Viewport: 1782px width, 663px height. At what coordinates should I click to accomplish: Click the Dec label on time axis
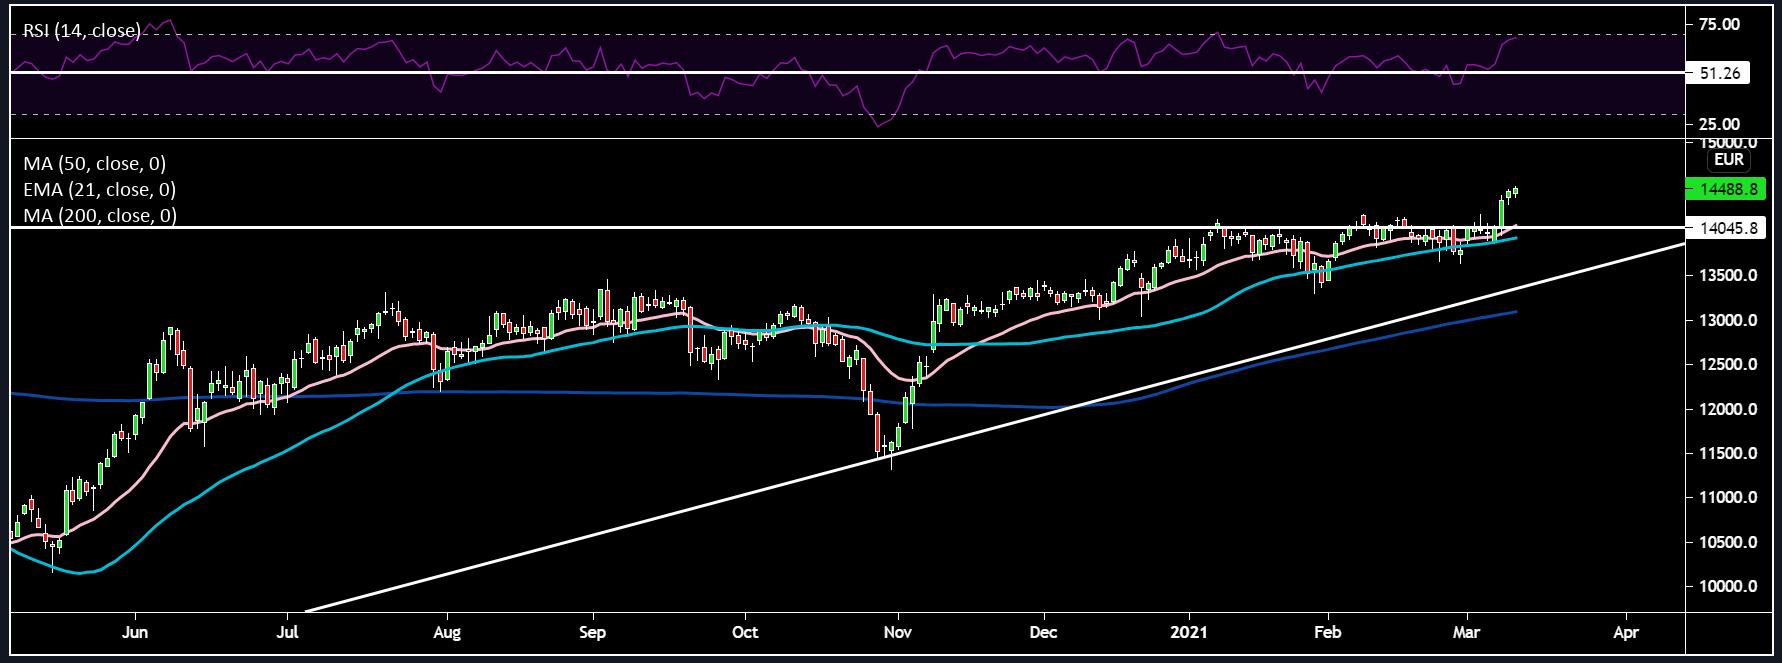tap(1043, 632)
